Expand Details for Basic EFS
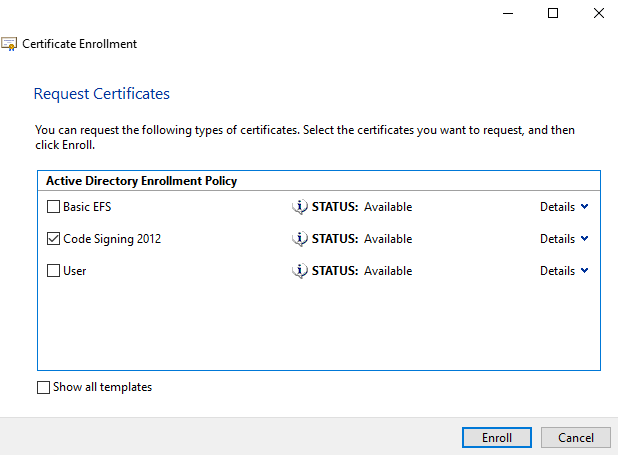 pos(564,207)
